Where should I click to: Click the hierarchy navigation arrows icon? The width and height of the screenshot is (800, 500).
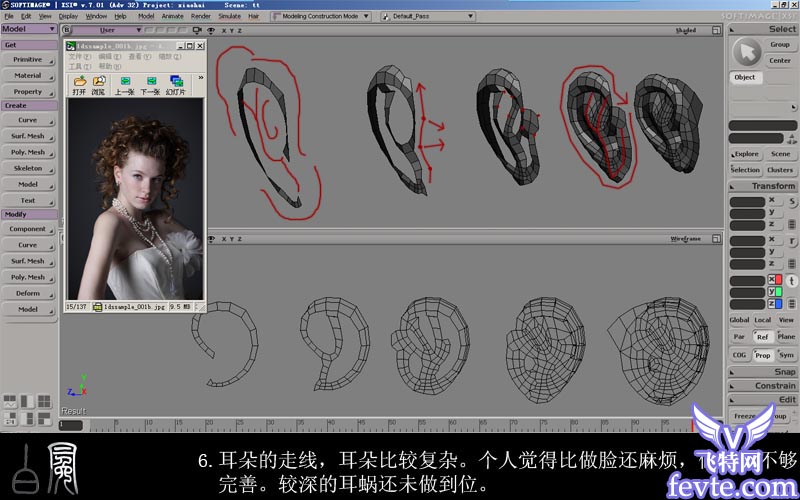point(791,138)
